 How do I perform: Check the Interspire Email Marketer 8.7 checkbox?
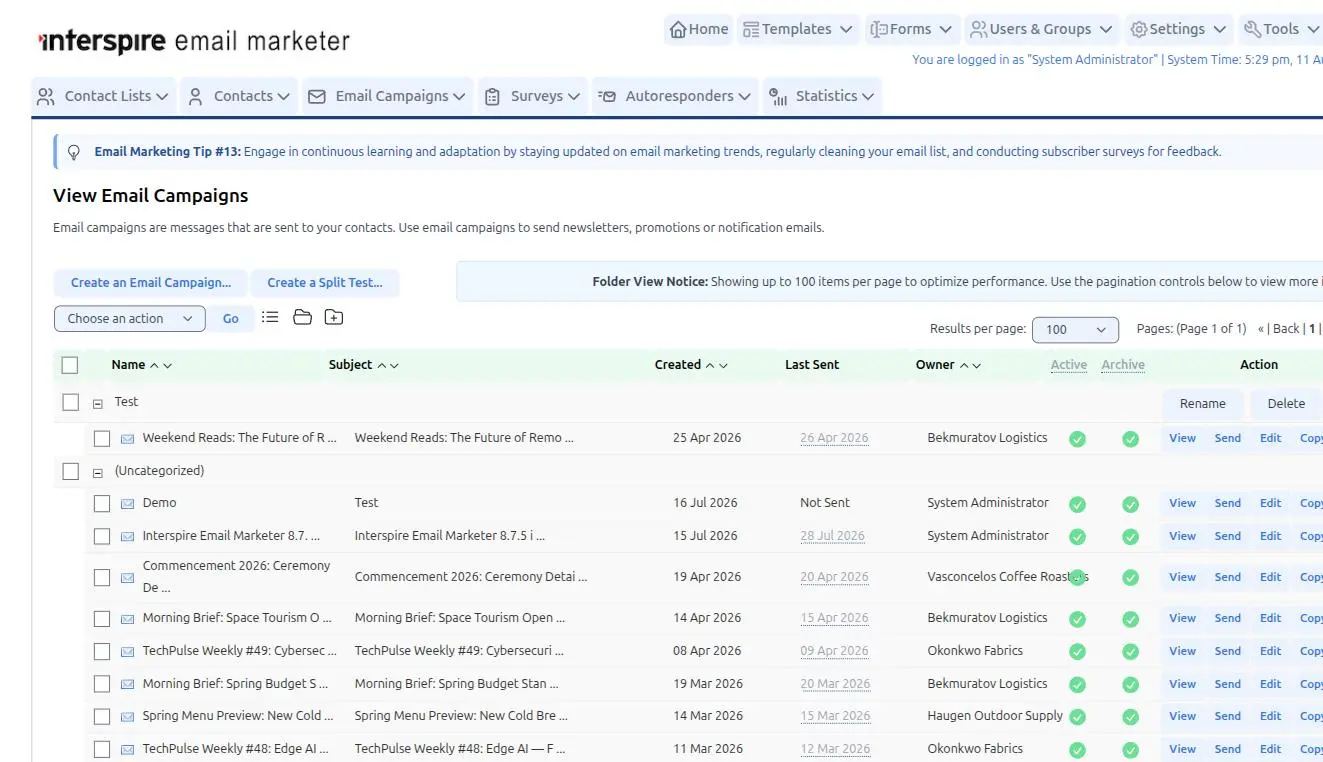click(102, 536)
